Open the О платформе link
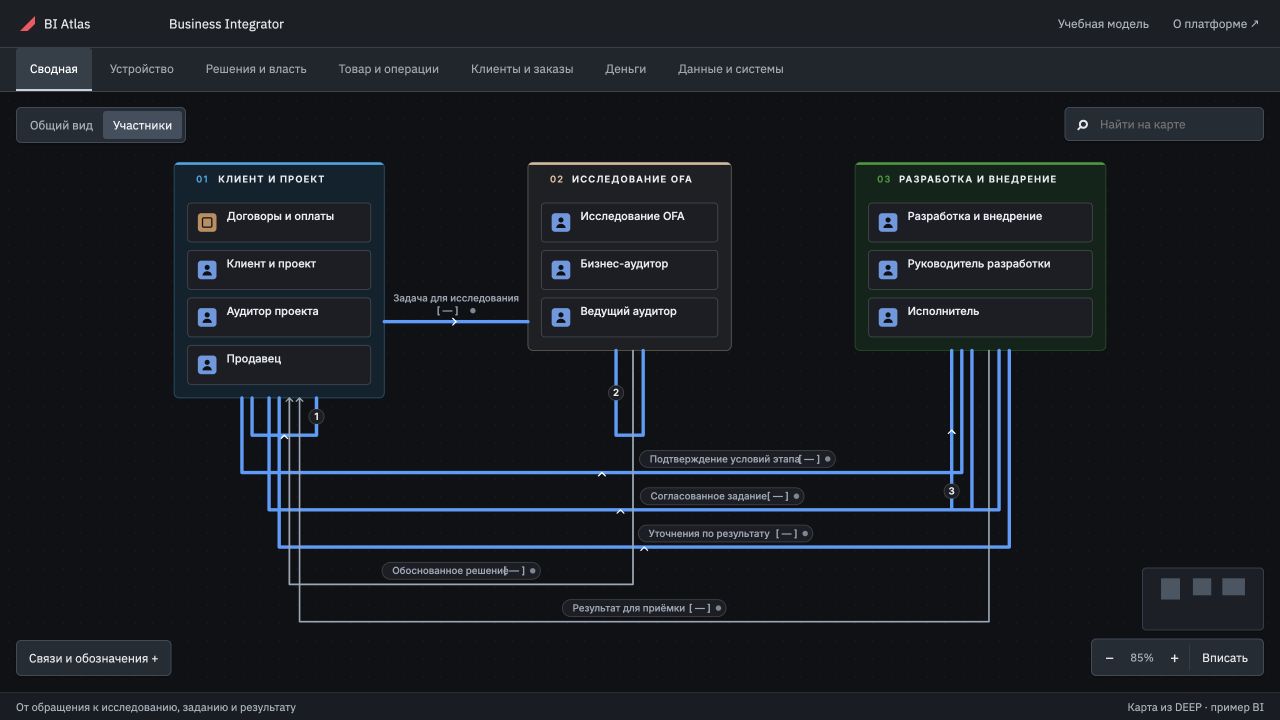This screenshot has width=1280, height=720. [x=1216, y=24]
